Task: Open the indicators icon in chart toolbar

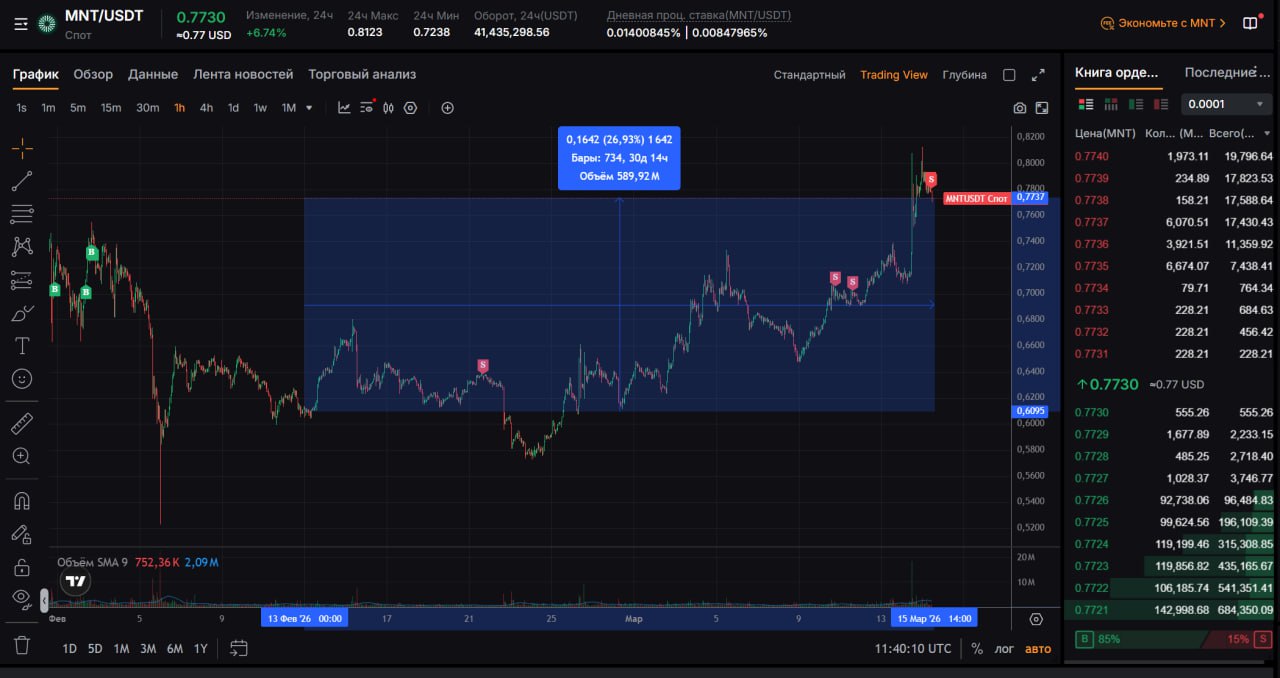Action: (x=366, y=108)
